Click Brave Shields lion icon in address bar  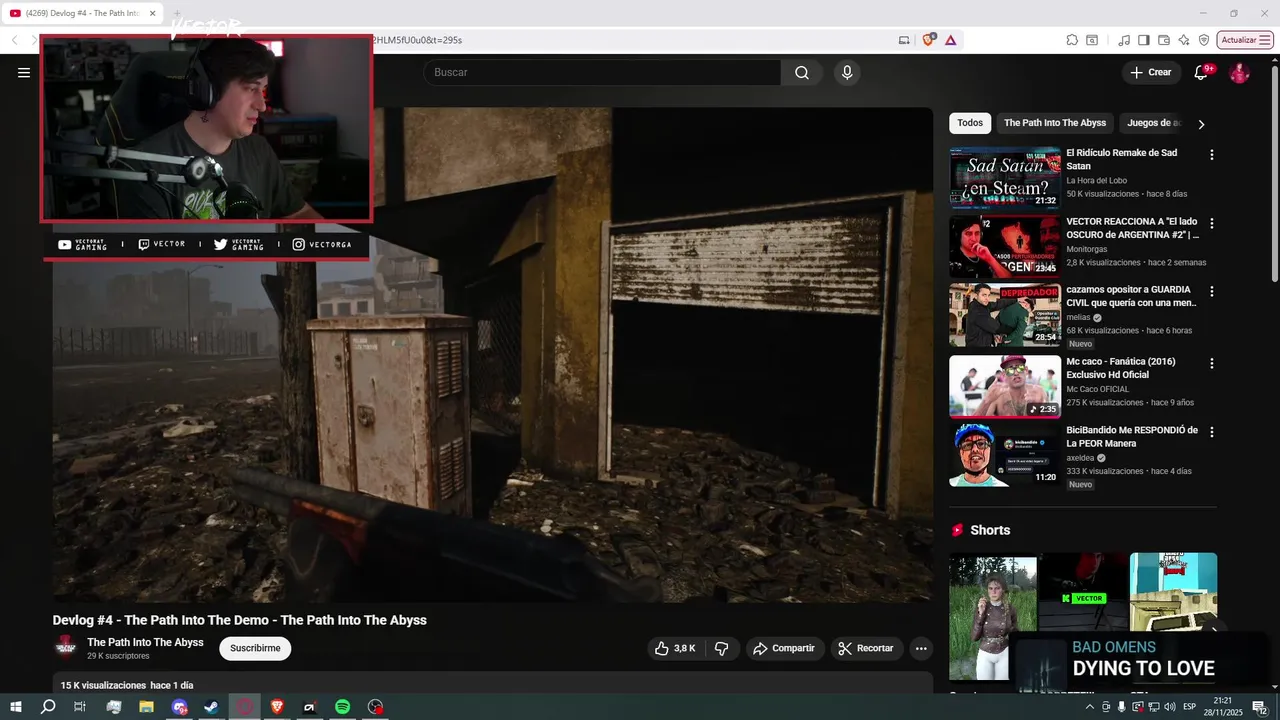[929, 40]
